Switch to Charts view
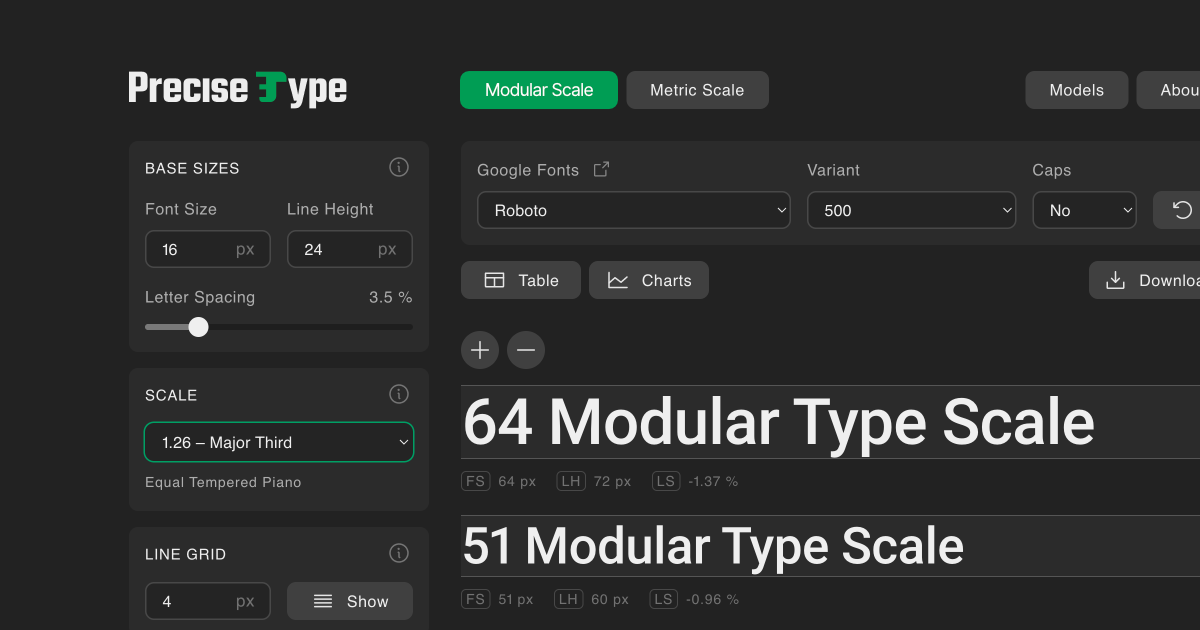The width and height of the screenshot is (1200, 630). coord(648,280)
